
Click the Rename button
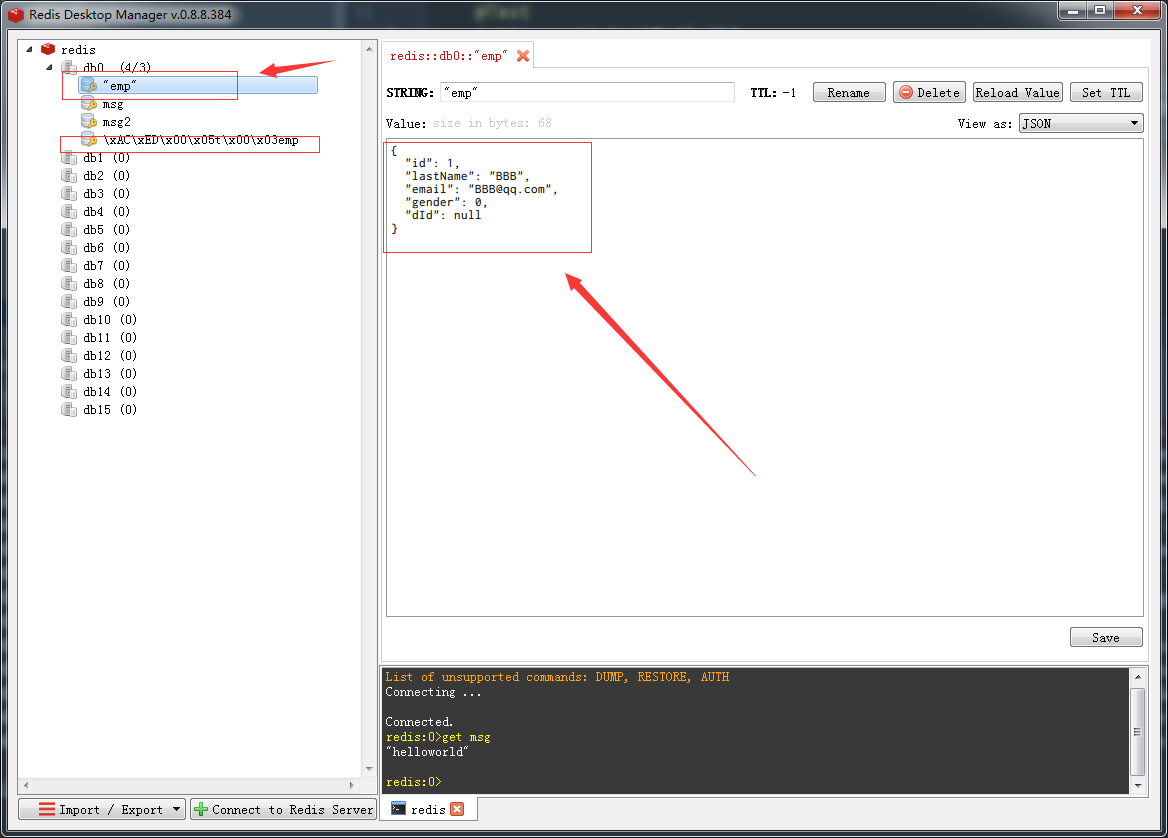click(848, 92)
